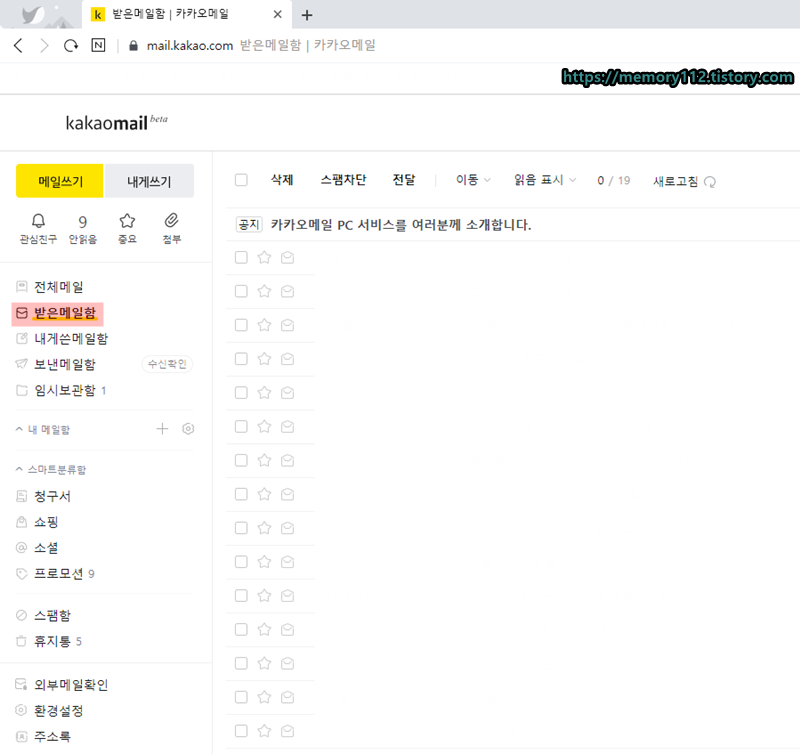The height and width of the screenshot is (754, 800).
Task: Click 내게쓰기 write-to-self button
Action: [x=149, y=181]
